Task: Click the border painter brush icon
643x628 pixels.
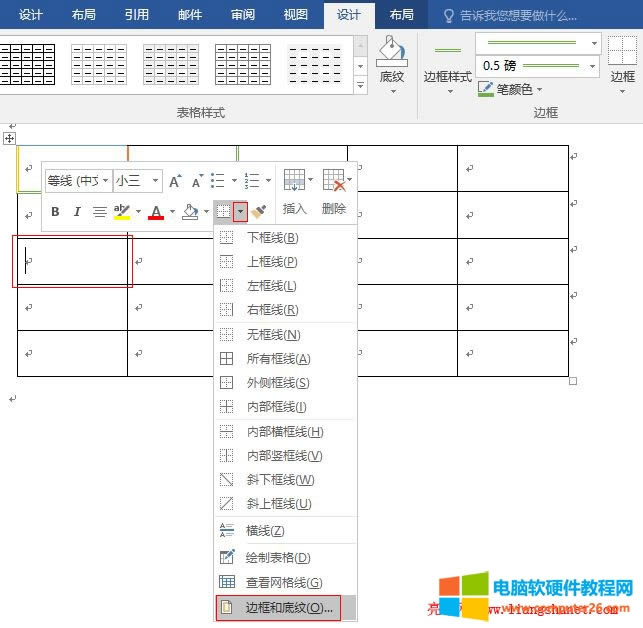Action: [258, 212]
